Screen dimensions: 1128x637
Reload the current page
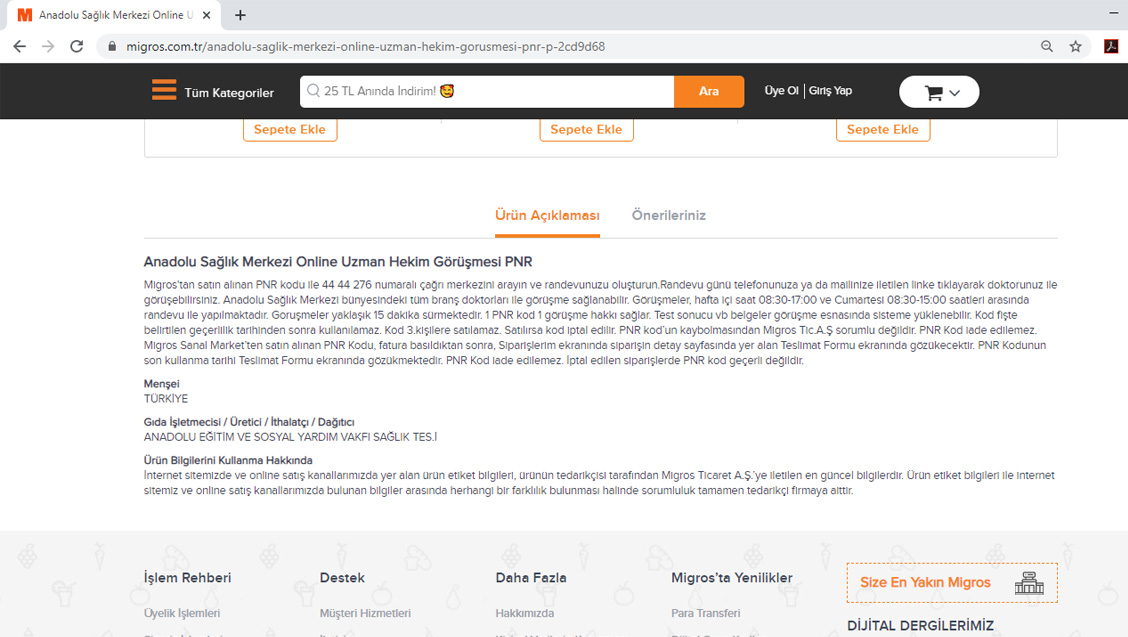coord(76,47)
